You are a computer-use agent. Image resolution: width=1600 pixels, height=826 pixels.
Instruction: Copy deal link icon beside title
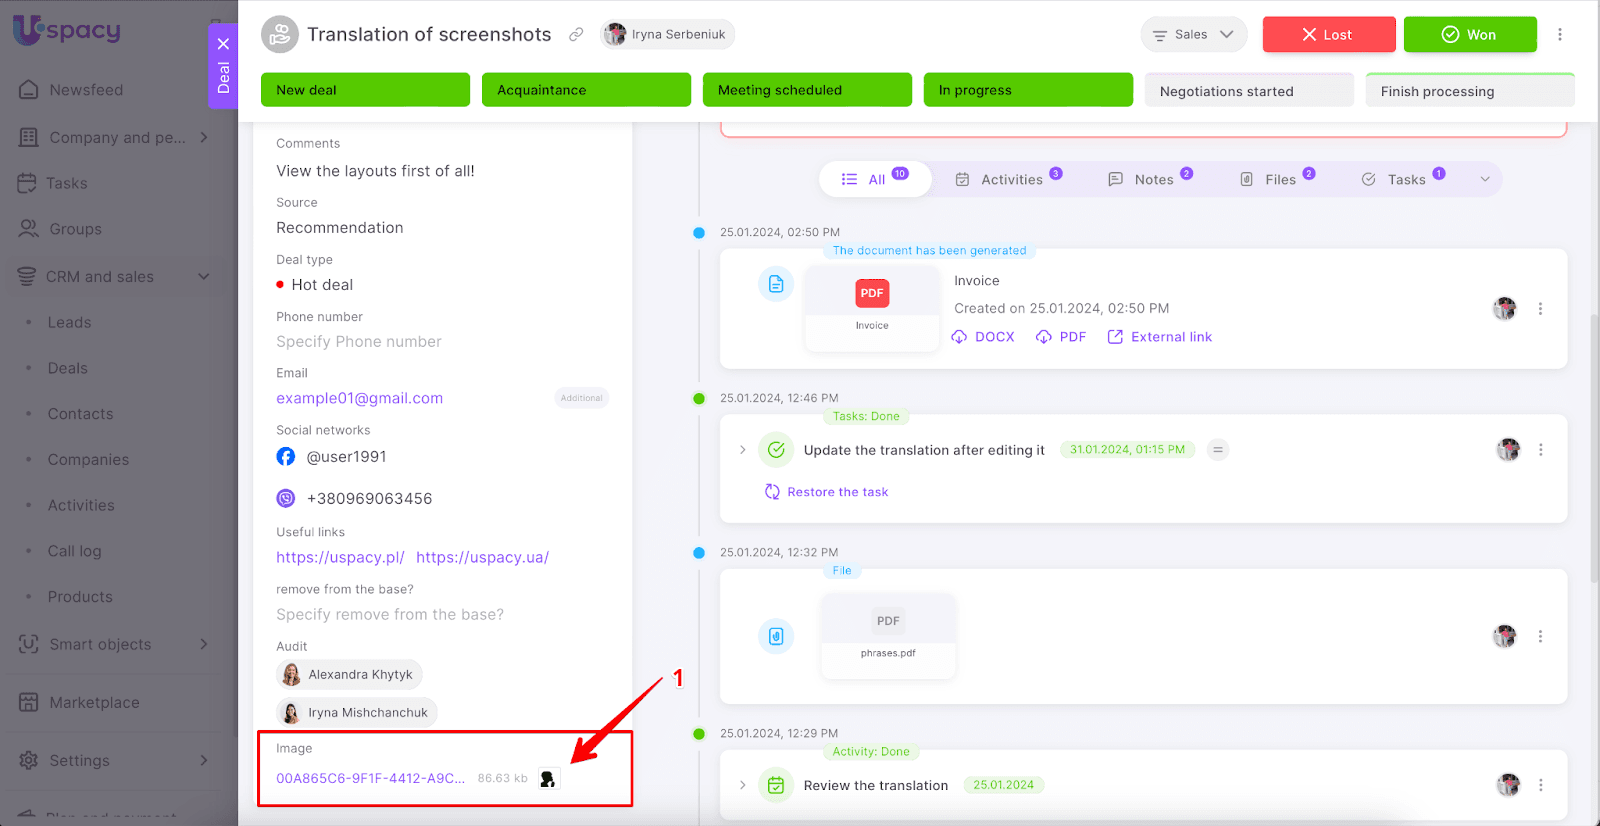pos(576,35)
